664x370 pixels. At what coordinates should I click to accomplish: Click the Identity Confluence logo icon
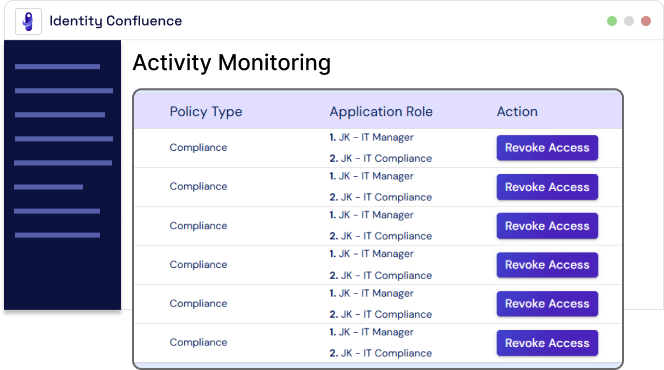tap(28, 21)
